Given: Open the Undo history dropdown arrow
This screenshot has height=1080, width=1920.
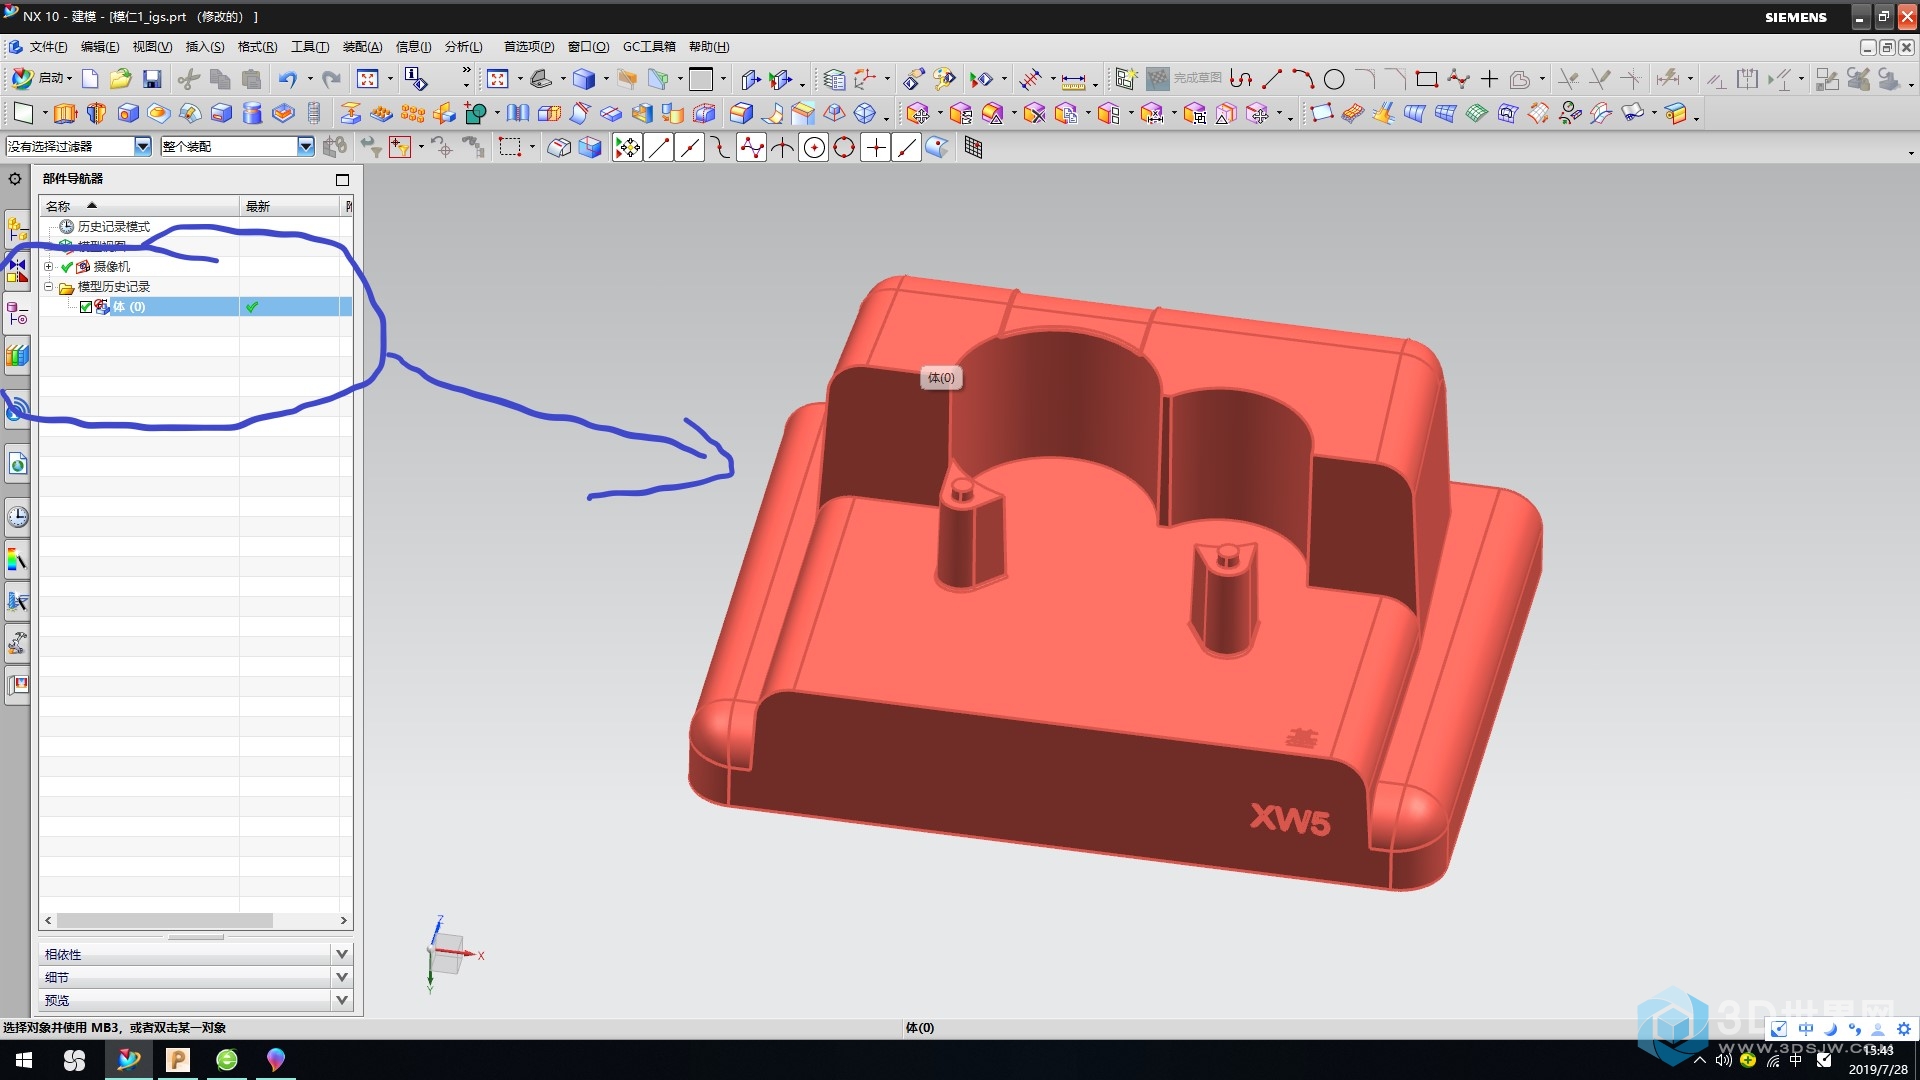Looking at the screenshot, I should coord(309,79).
